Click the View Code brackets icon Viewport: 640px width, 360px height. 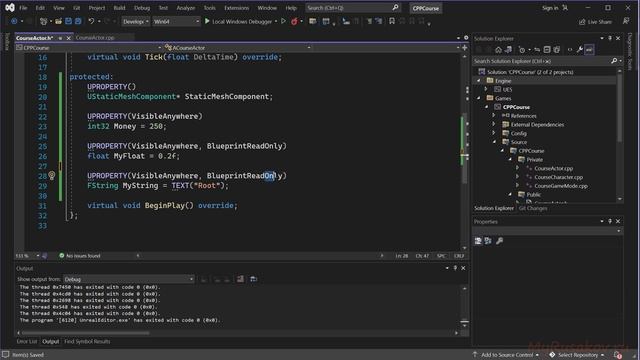[570, 50]
